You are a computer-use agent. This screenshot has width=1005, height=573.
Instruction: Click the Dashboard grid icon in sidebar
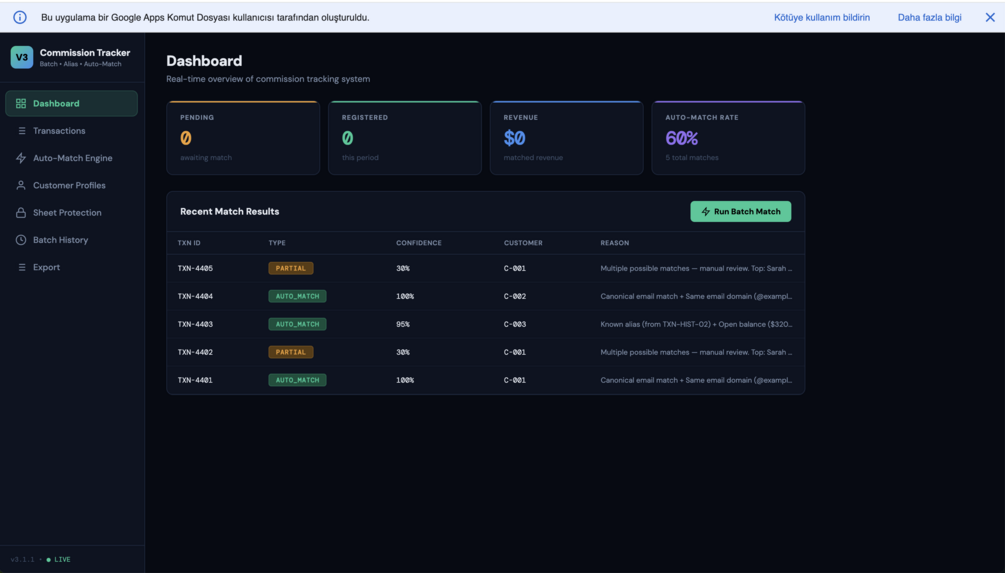pyautogui.click(x=21, y=103)
